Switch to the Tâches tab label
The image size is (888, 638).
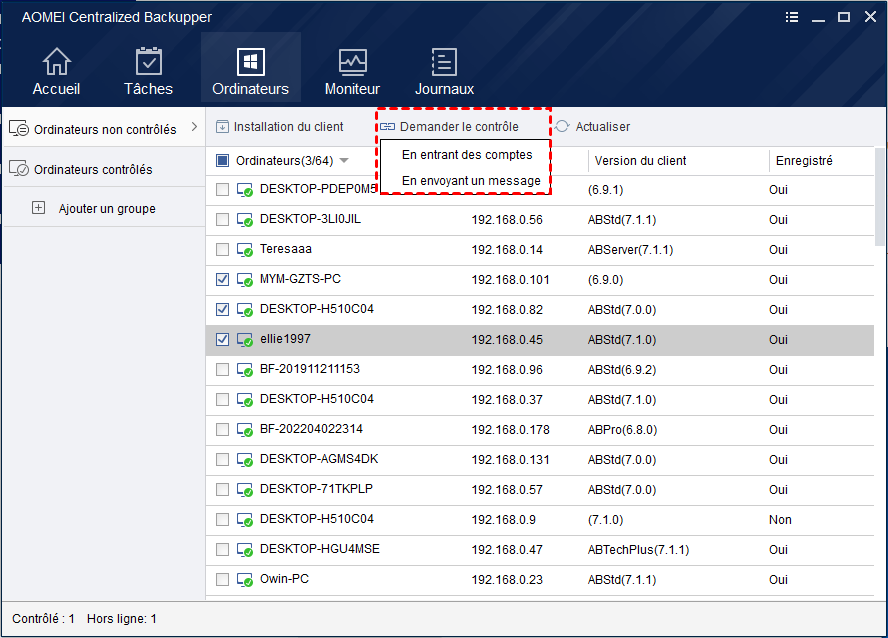point(148,89)
